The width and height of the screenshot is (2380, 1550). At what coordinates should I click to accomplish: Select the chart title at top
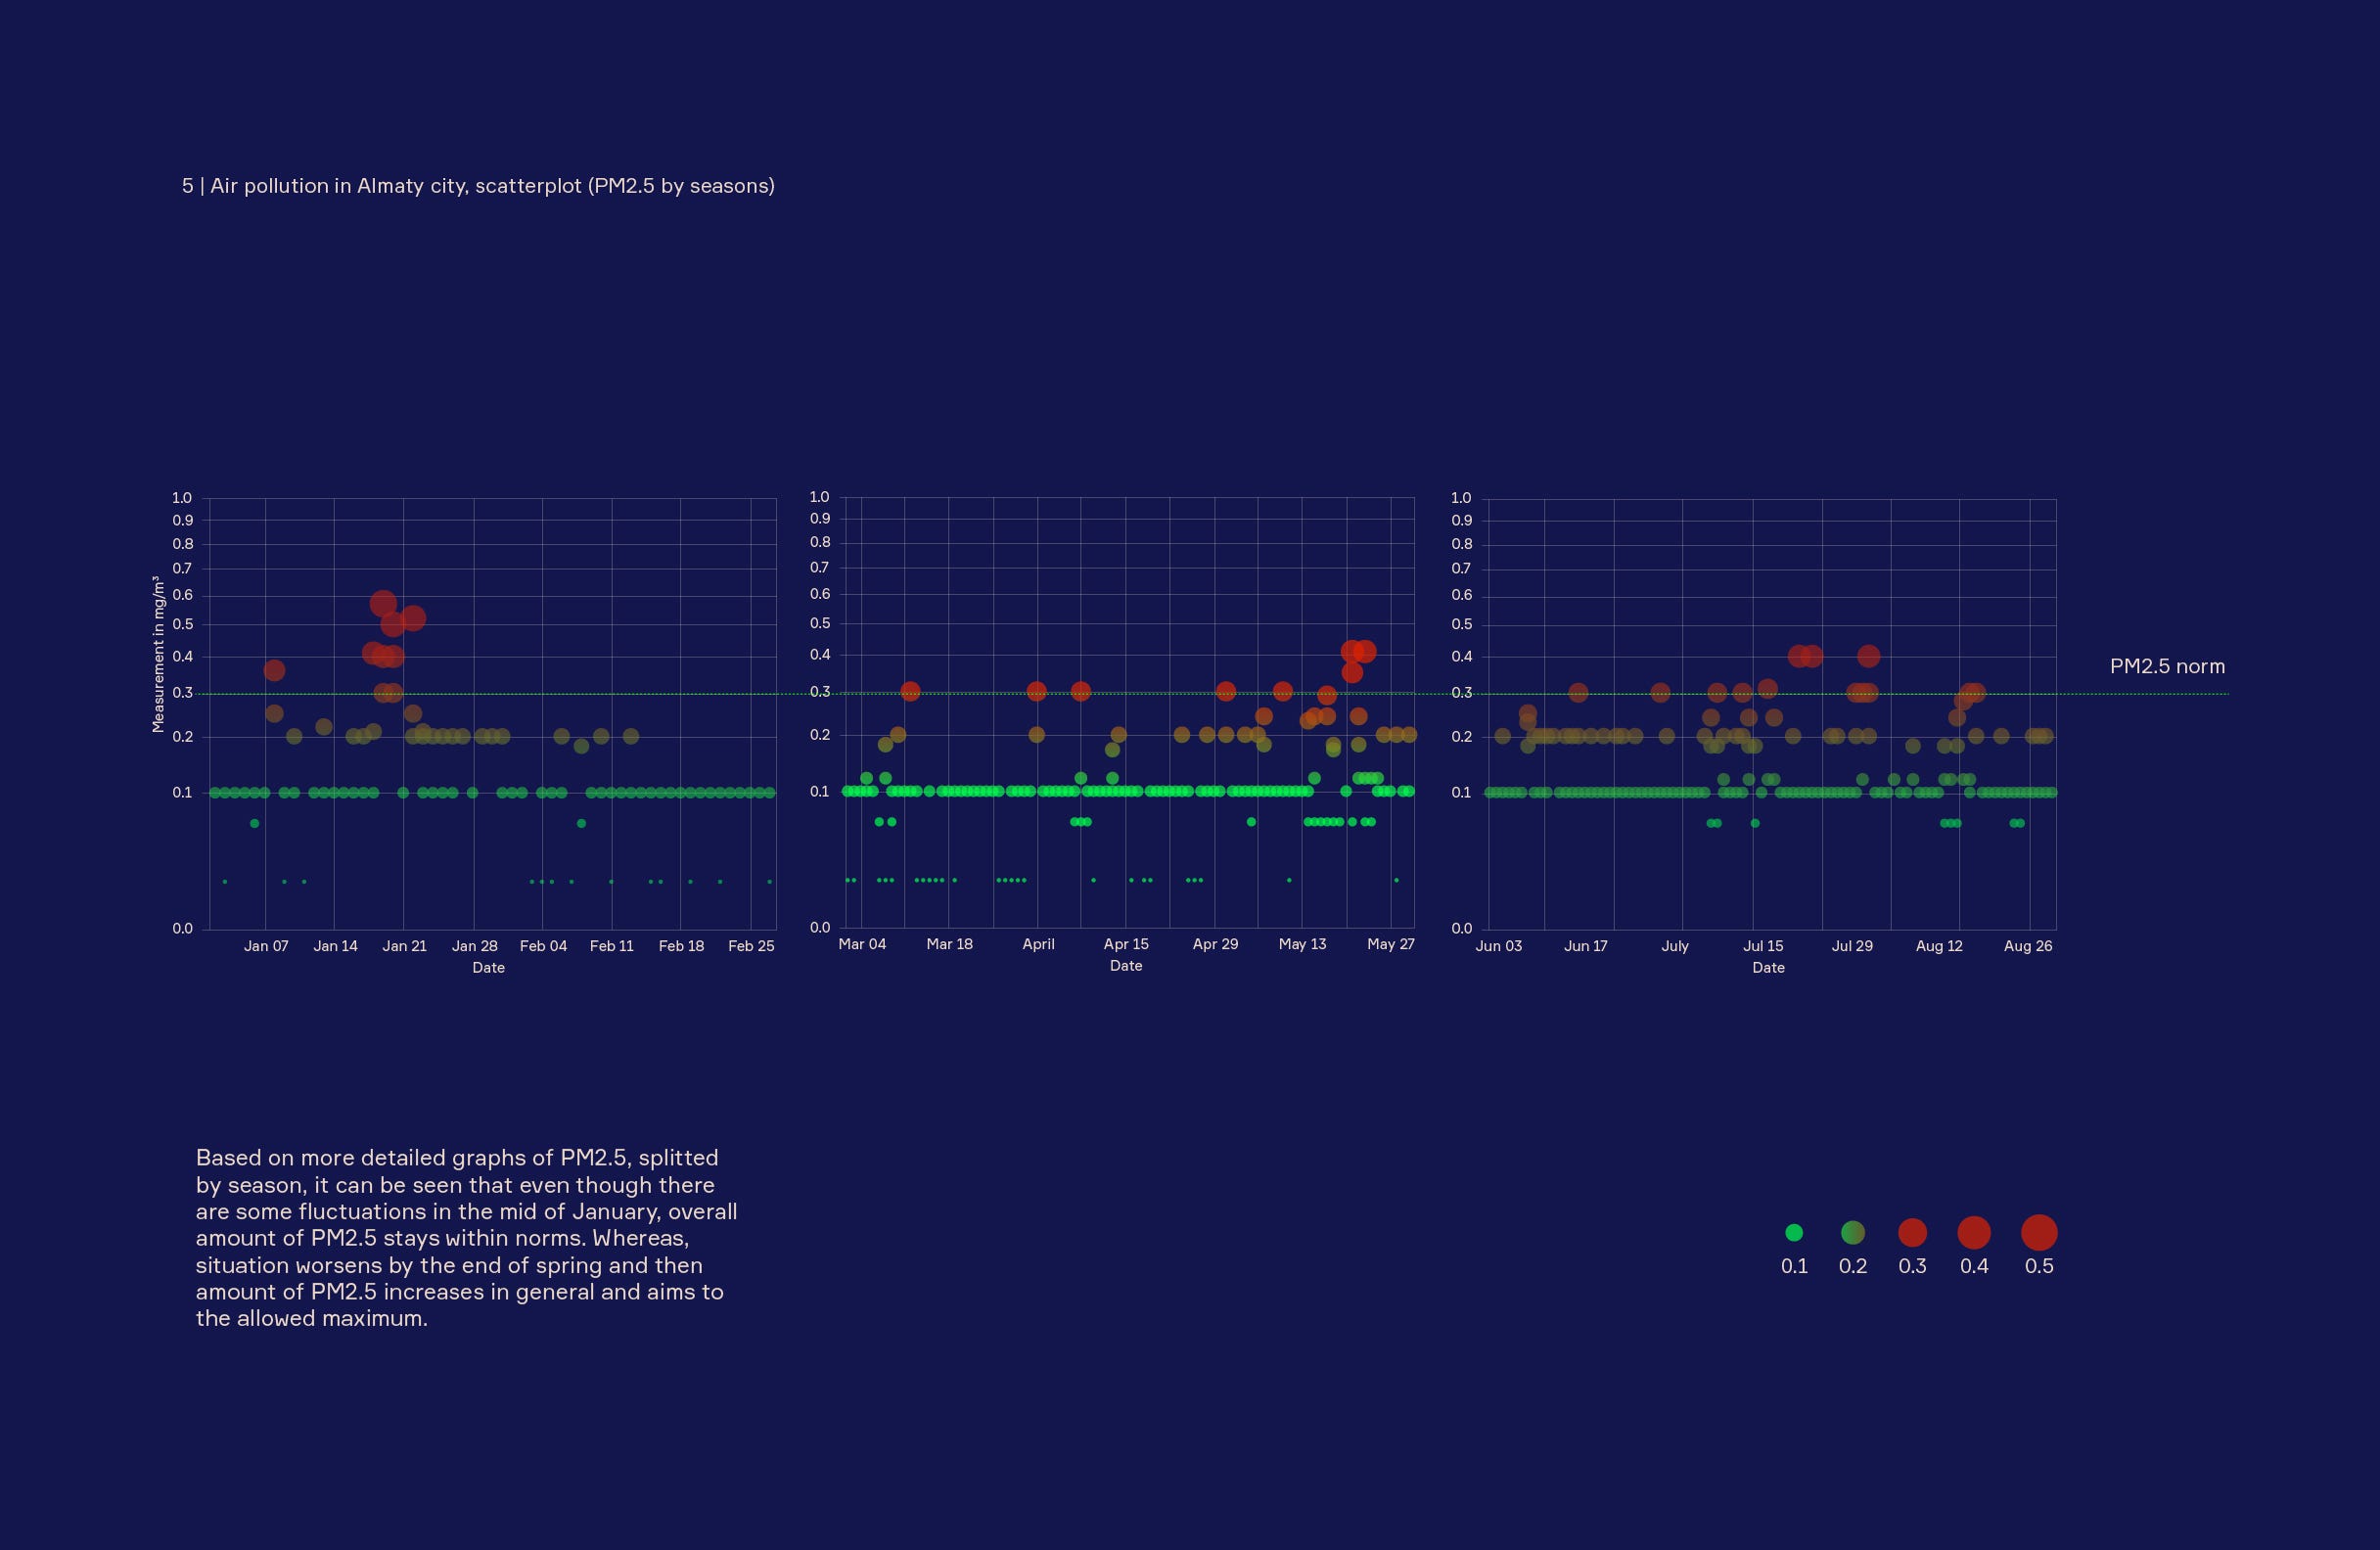coord(478,186)
